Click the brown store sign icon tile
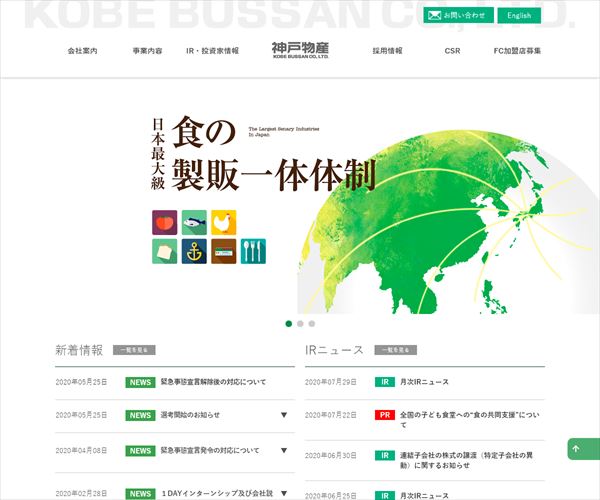Screen dimensions: 600x500 [x=223, y=251]
